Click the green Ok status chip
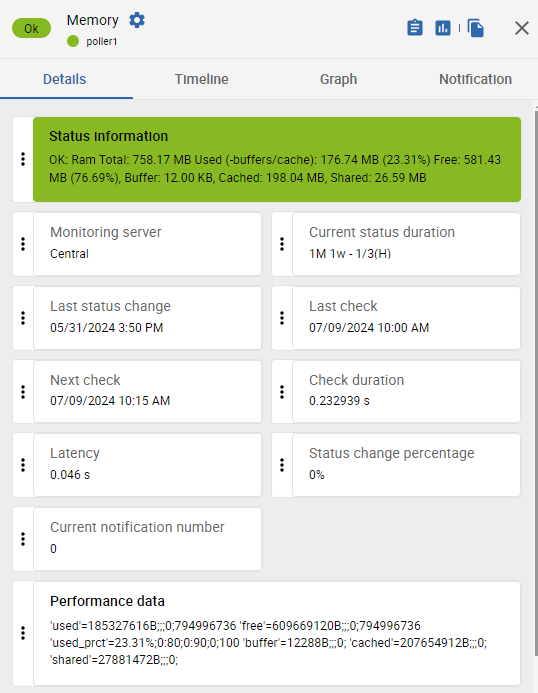This screenshot has height=693, width=538. (x=31, y=28)
